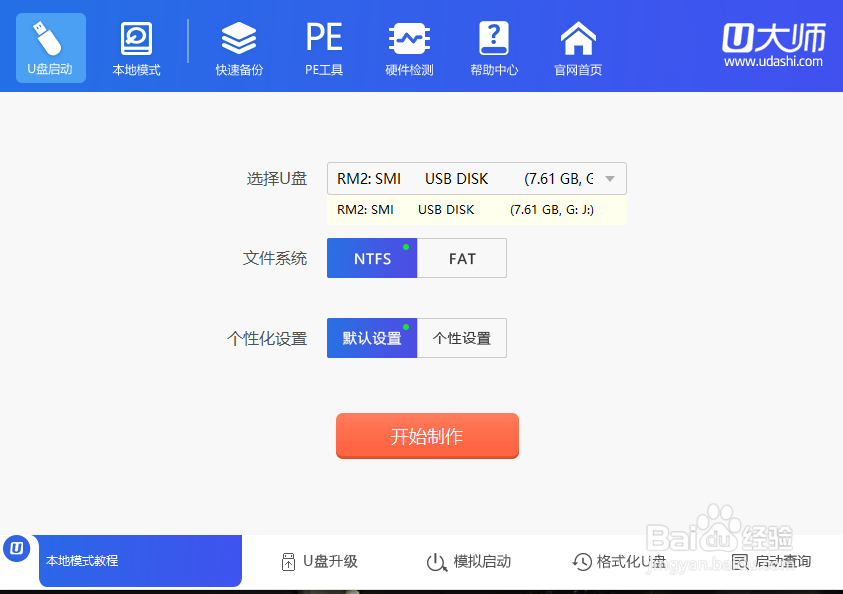This screenshot has height=594, width=843.
Task: Click the U盘升级 icon at bottom
Action: click(x=318, y=562)
